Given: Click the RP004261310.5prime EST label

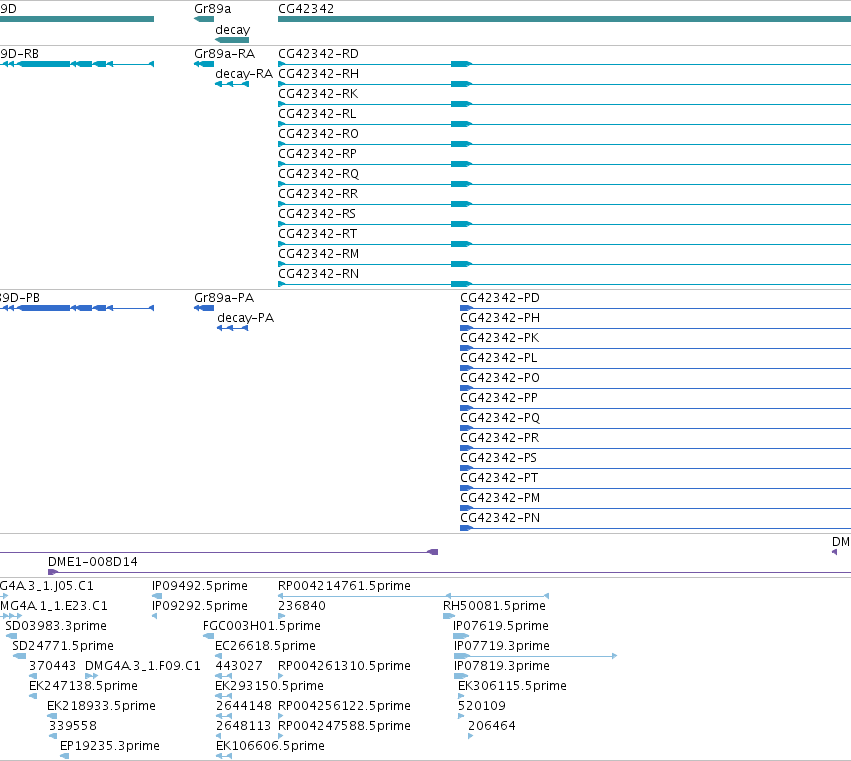Looking at the screenshot, I should [344, 667].
